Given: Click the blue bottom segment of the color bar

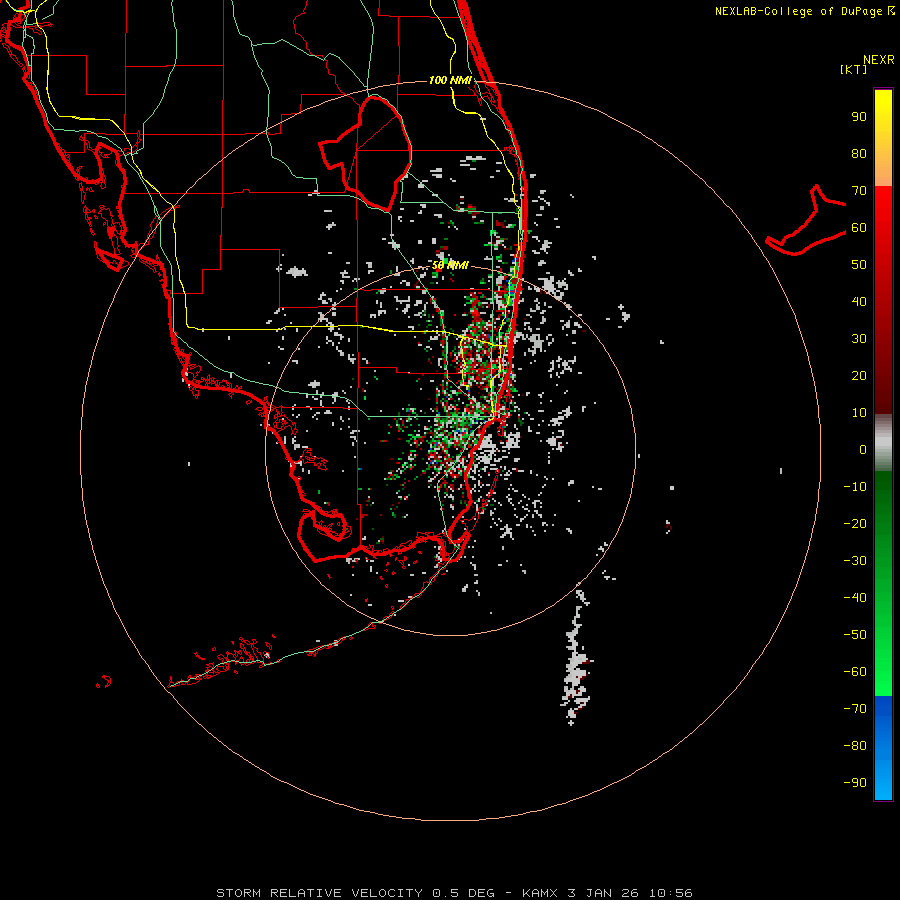Looking at the screenshot, I should (883, 748).
